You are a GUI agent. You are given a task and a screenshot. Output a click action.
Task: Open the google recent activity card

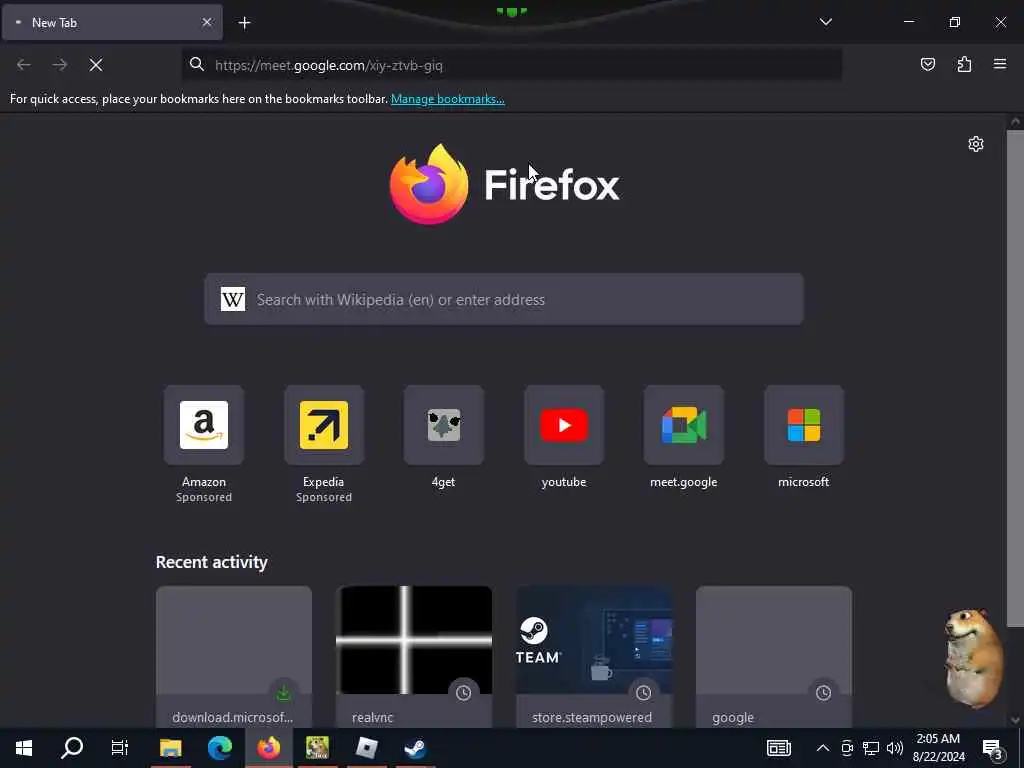tap(774, 656)
